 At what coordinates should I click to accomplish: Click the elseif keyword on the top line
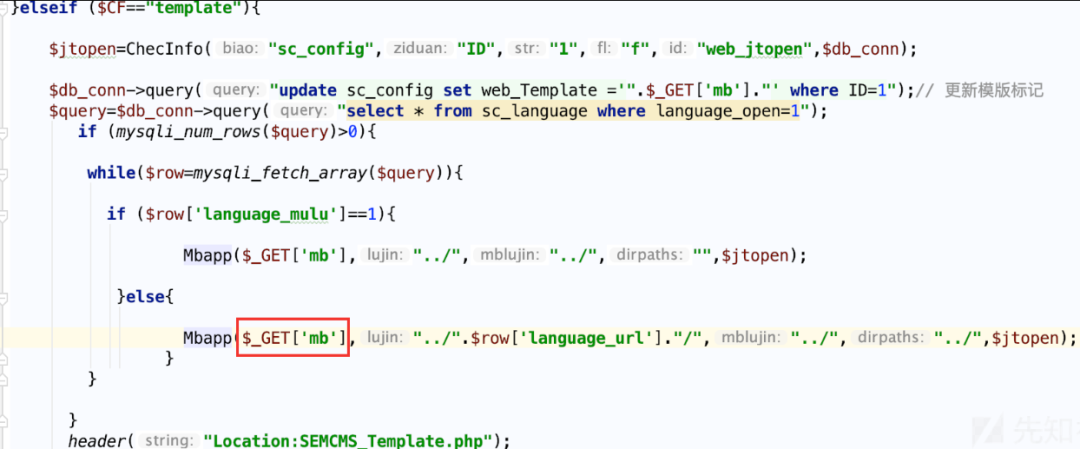tap(46, 9)
